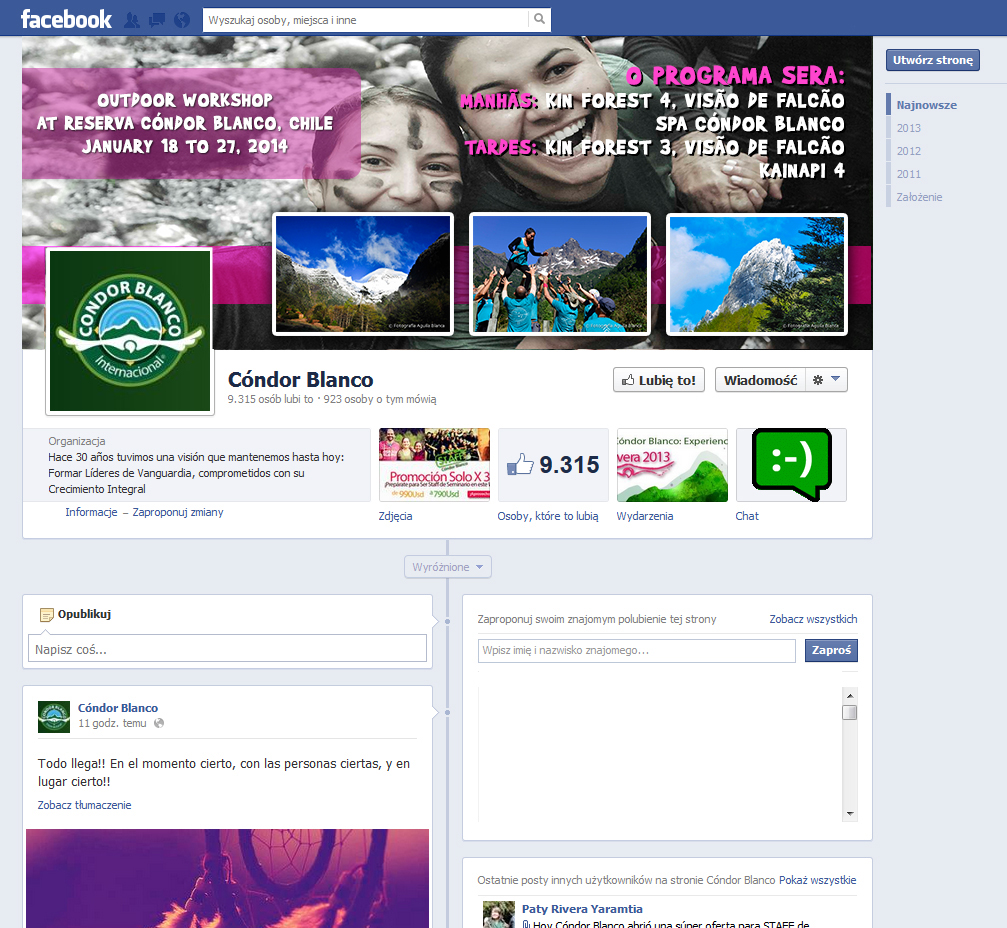The width and height of the screenshot is (1007, 928).
Task: Click the 923 osoby o tym mówią text
Action: (x=380, y=399)
